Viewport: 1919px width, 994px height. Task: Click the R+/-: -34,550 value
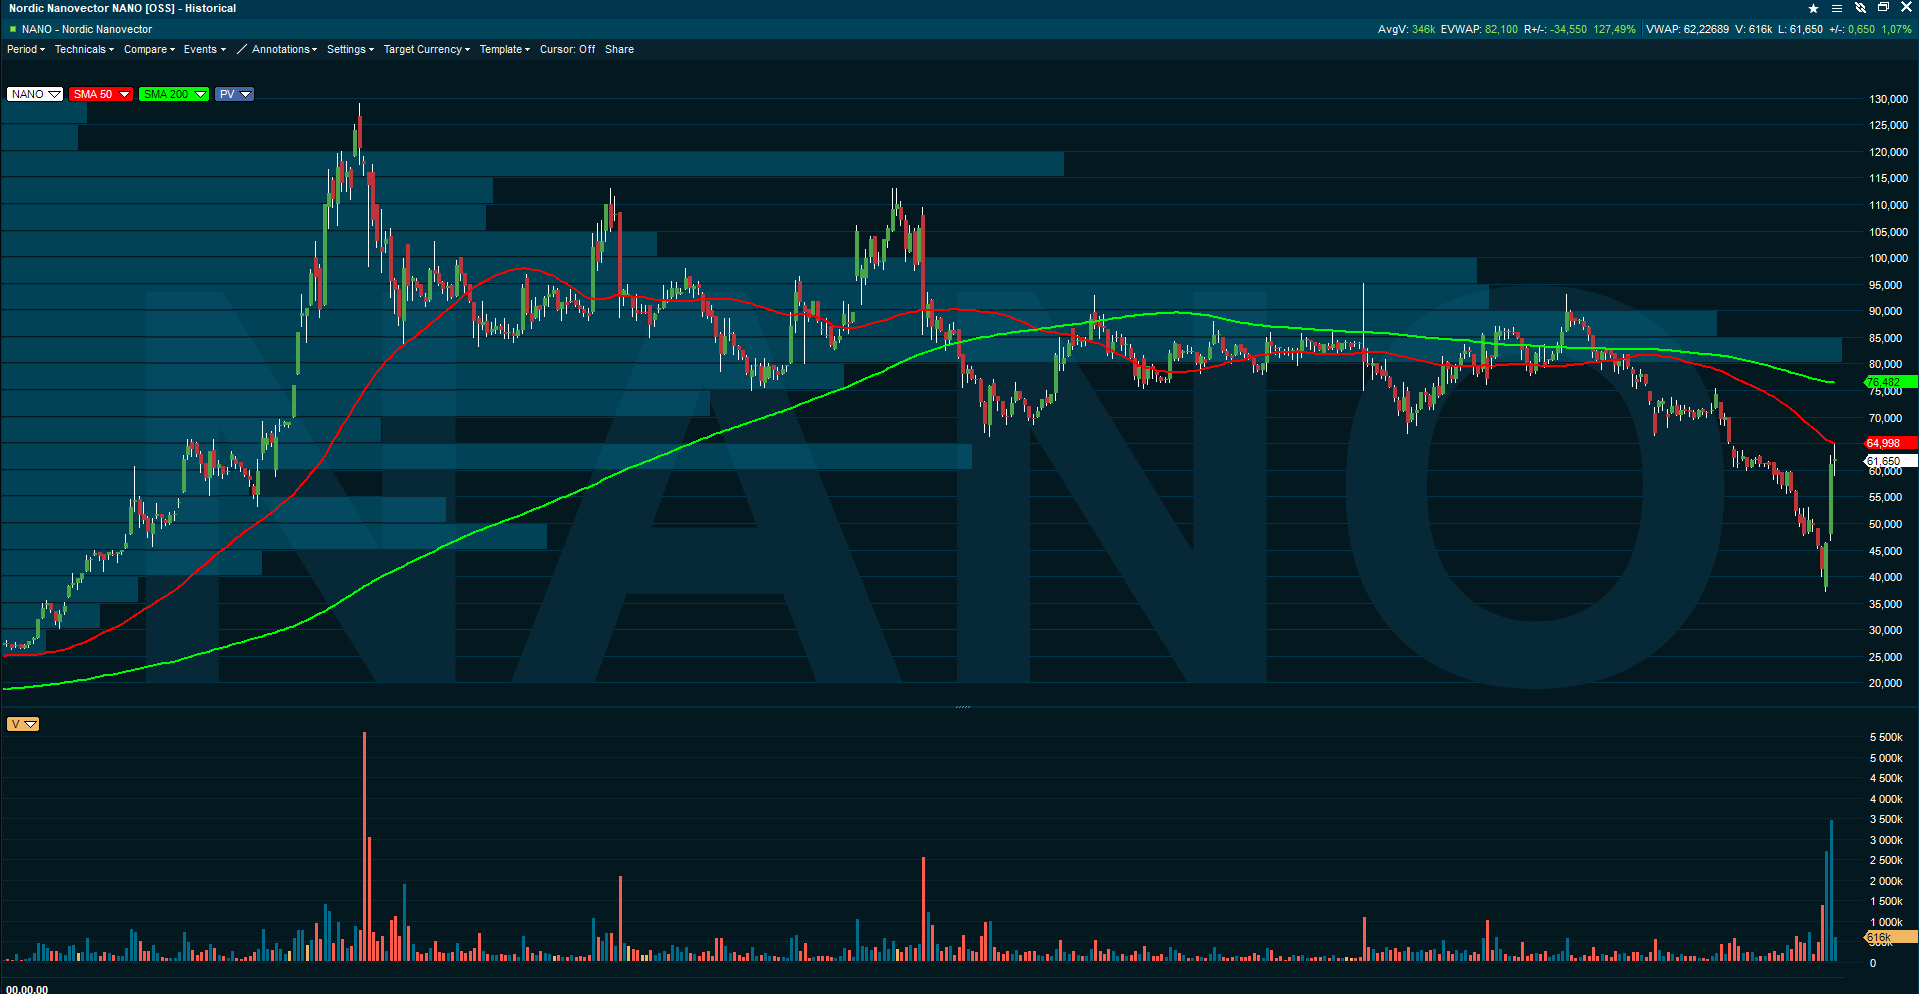[1555, 29]
